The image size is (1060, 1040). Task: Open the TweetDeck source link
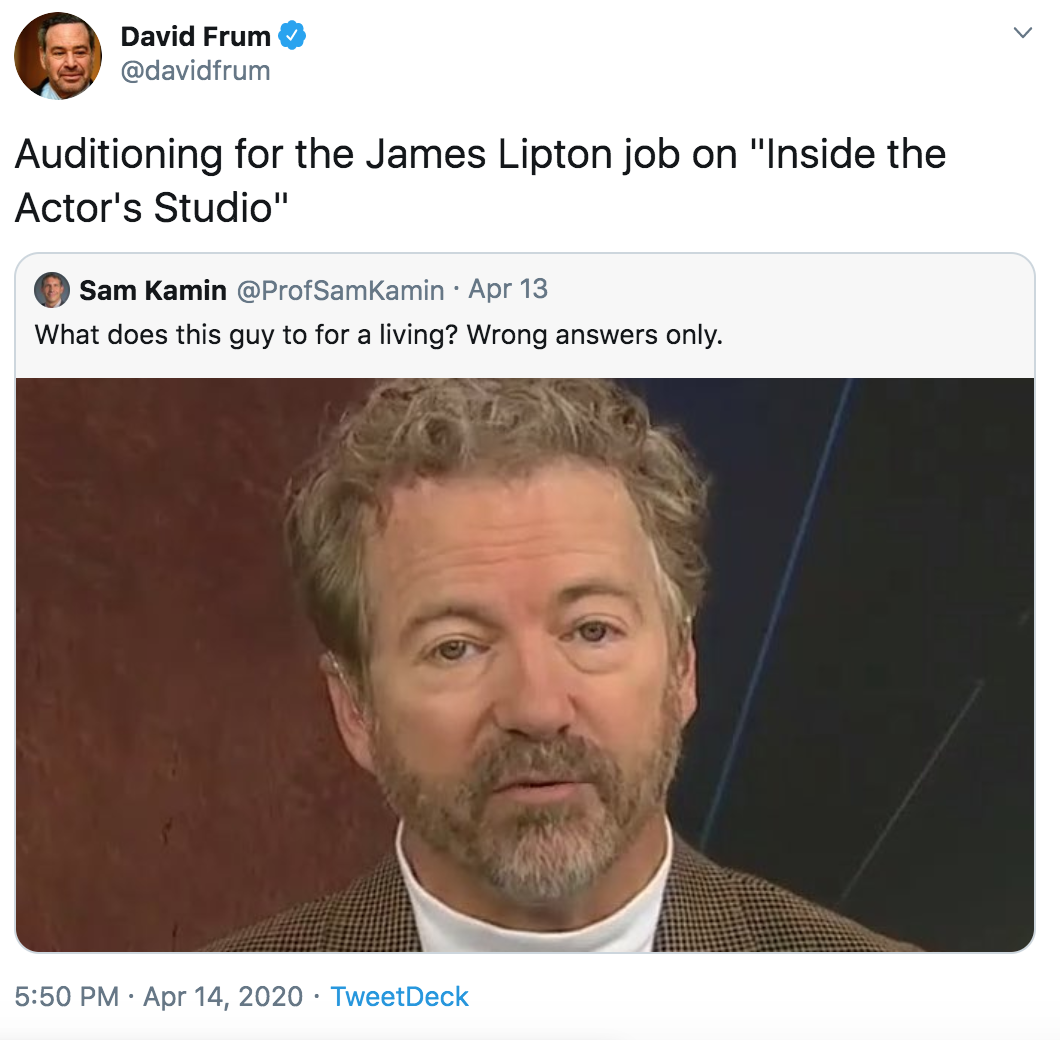point(399,997)
